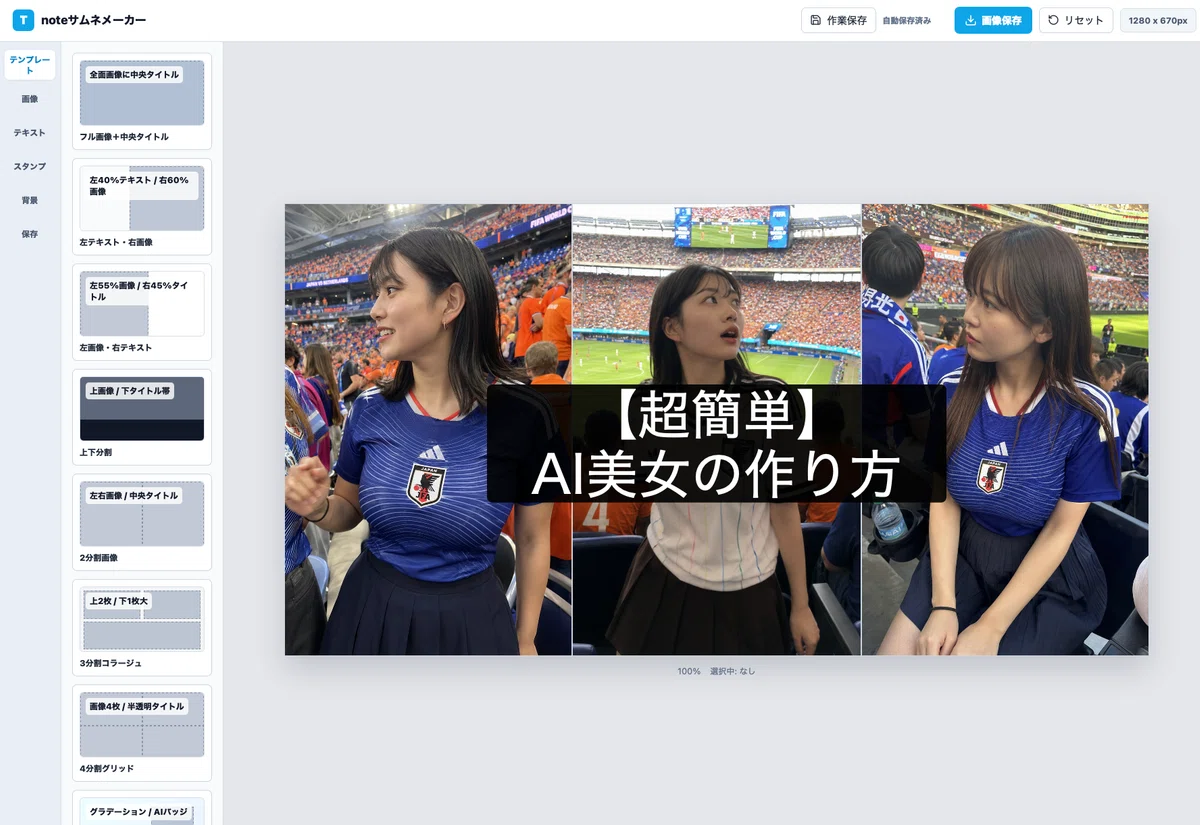This screenshot has height=825, width=1200.
Task: Click the noteサムネメーカー app title
Action: coord(94,20)
